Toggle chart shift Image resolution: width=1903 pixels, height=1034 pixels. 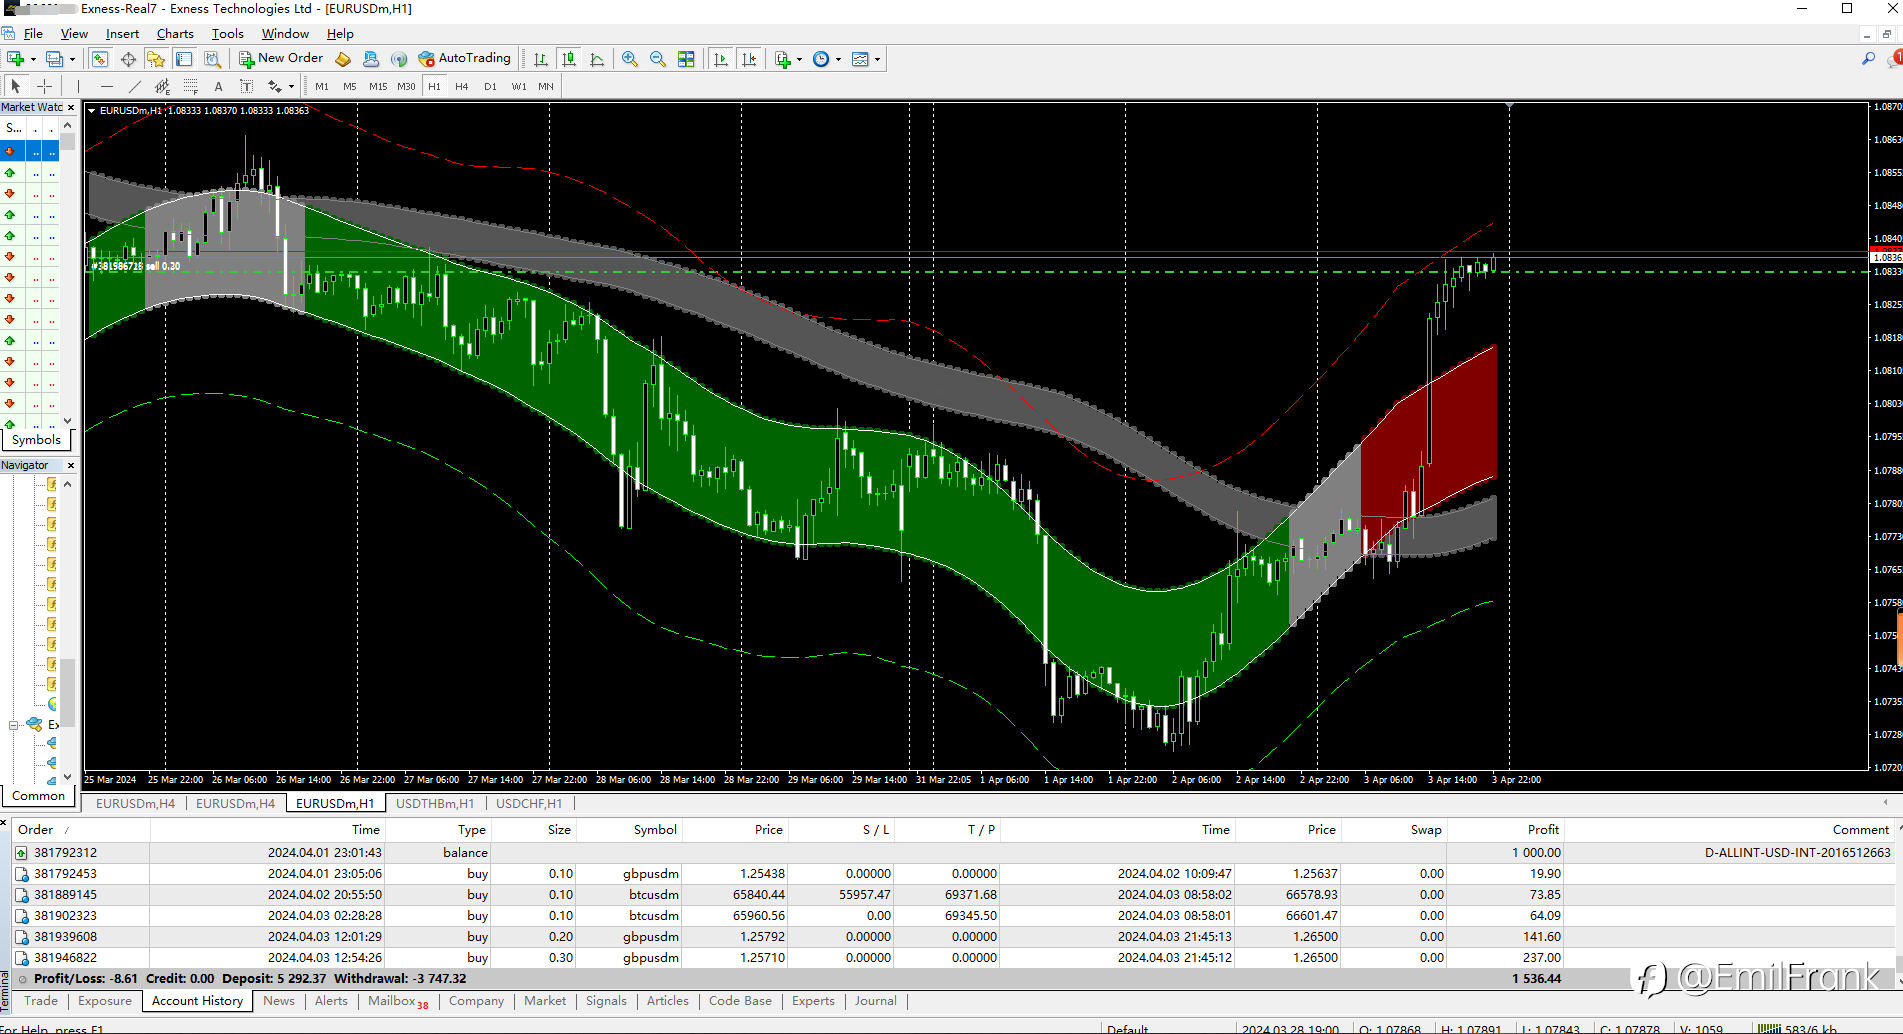click(x=749, y=59)
